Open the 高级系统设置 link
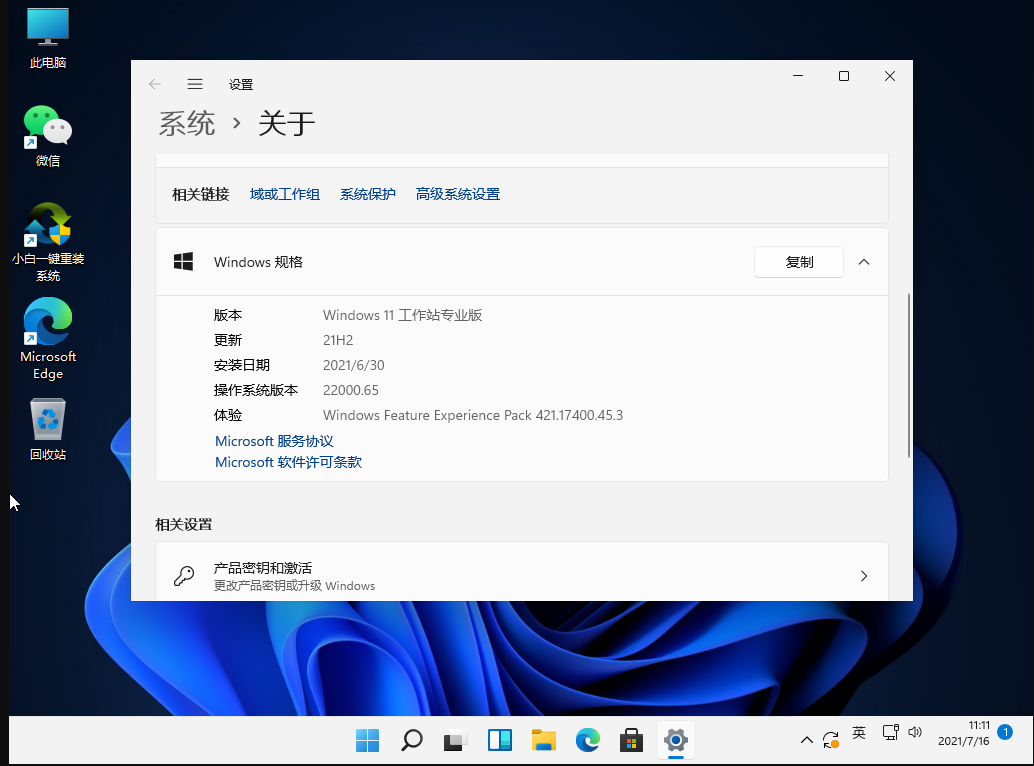 click(458, 194)
